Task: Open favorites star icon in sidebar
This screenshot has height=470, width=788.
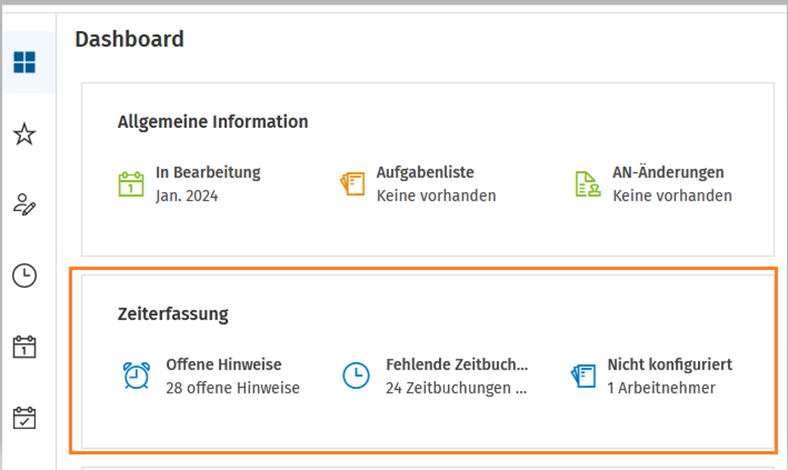Action: click(x=25, y=134)
